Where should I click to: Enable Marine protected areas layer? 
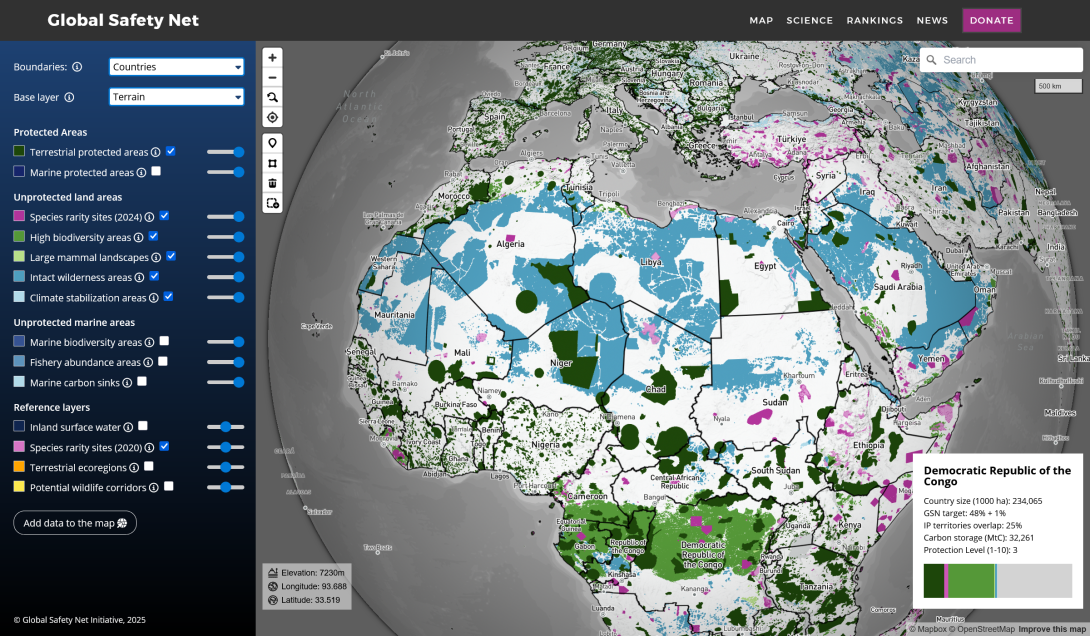[156, 171]
